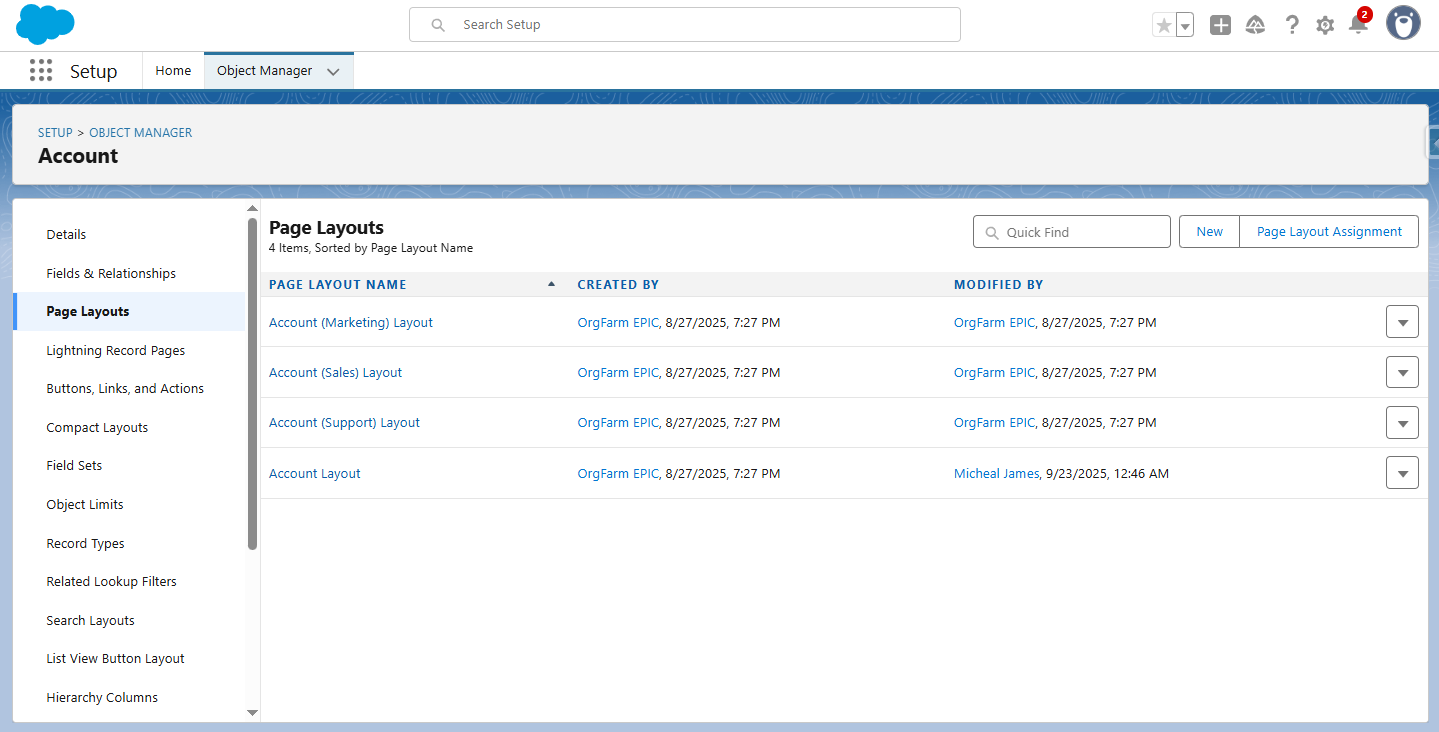Click the Salesforce cloud logo
The width and height of the screenshot is (1439, 732).
point(45,24)
